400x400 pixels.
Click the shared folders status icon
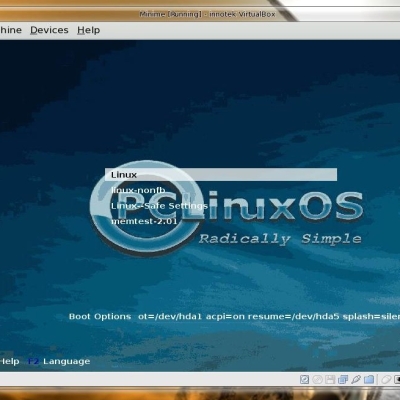click(x=369, y=379)
